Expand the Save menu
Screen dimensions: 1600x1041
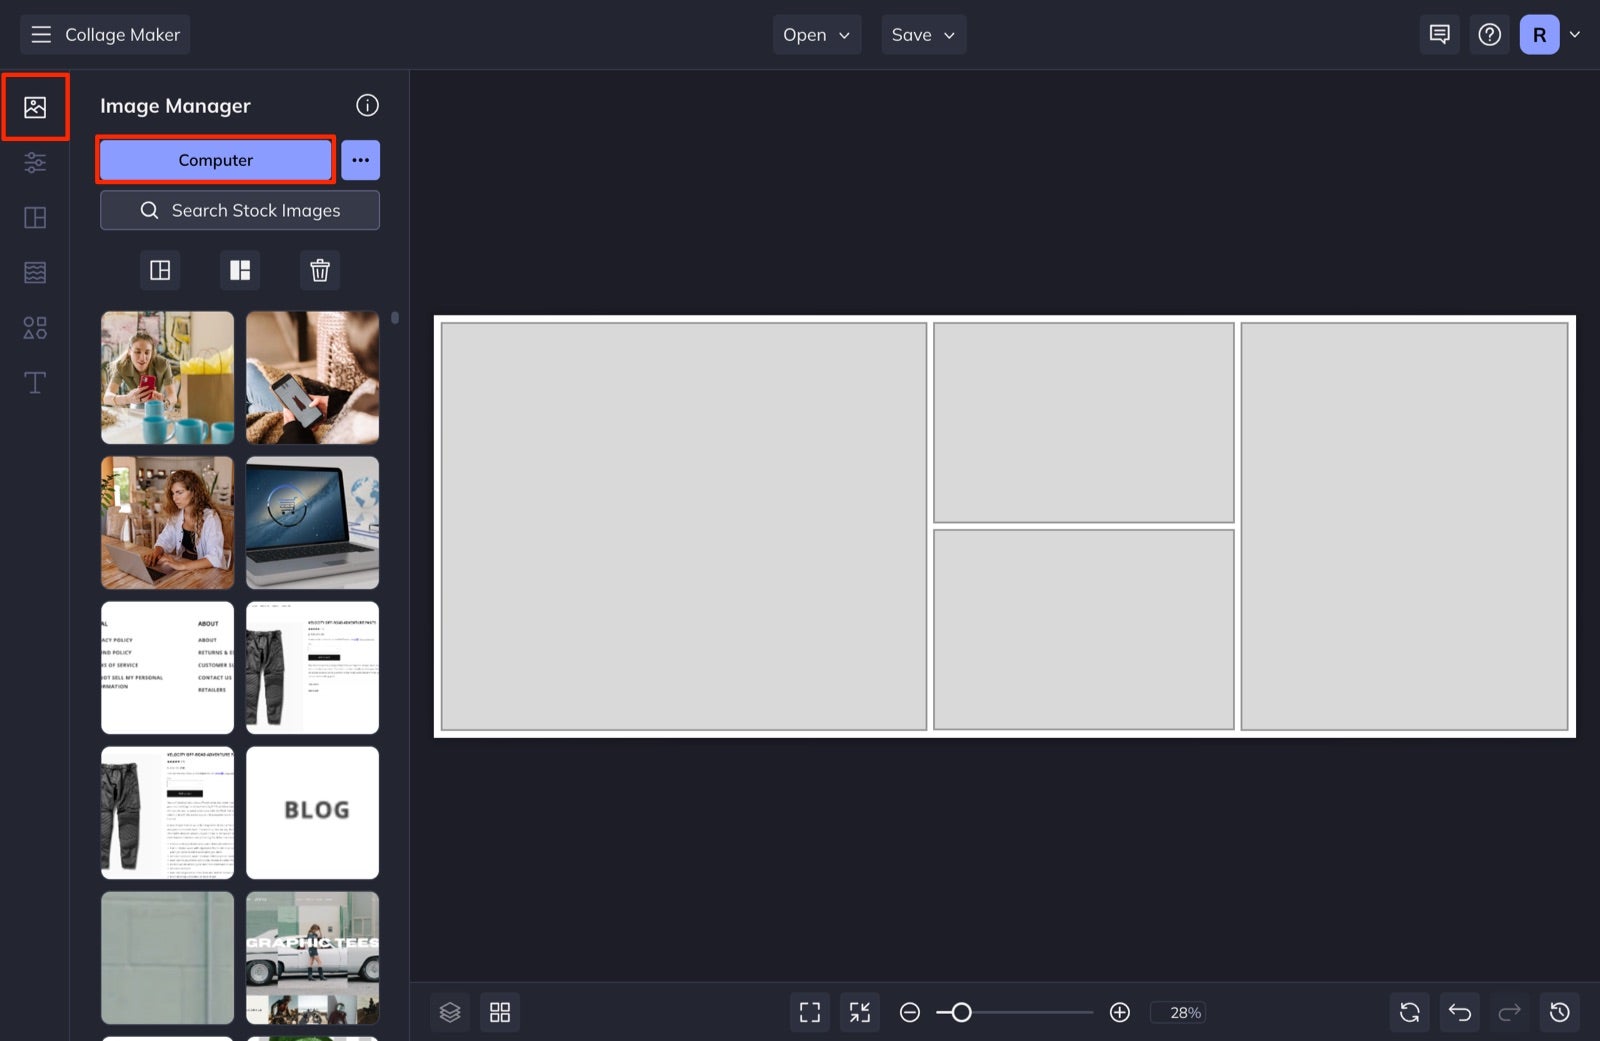[x=922, y=34]
